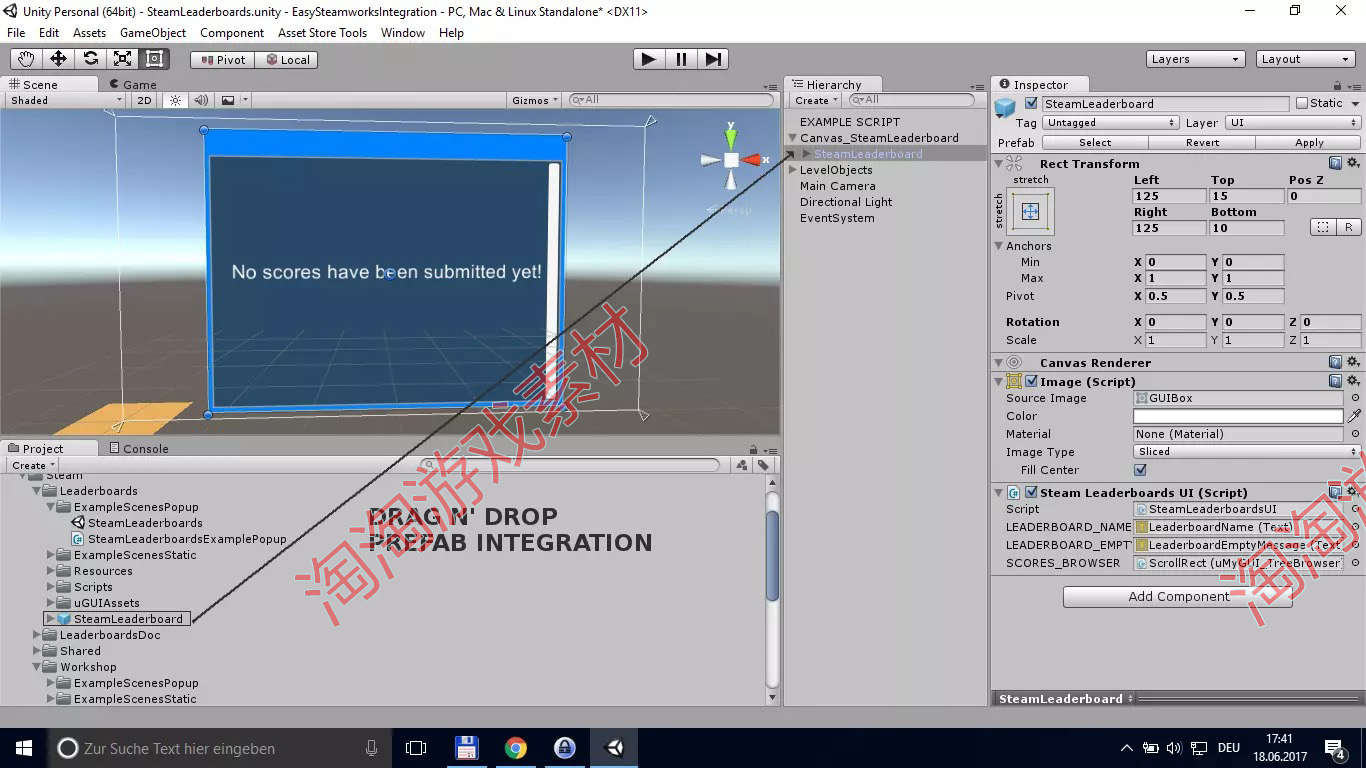The image size is (1366, 768).
Task: Open the anchor presets stretch icon
Action: pyautogui.click(x=1031, y=211)
